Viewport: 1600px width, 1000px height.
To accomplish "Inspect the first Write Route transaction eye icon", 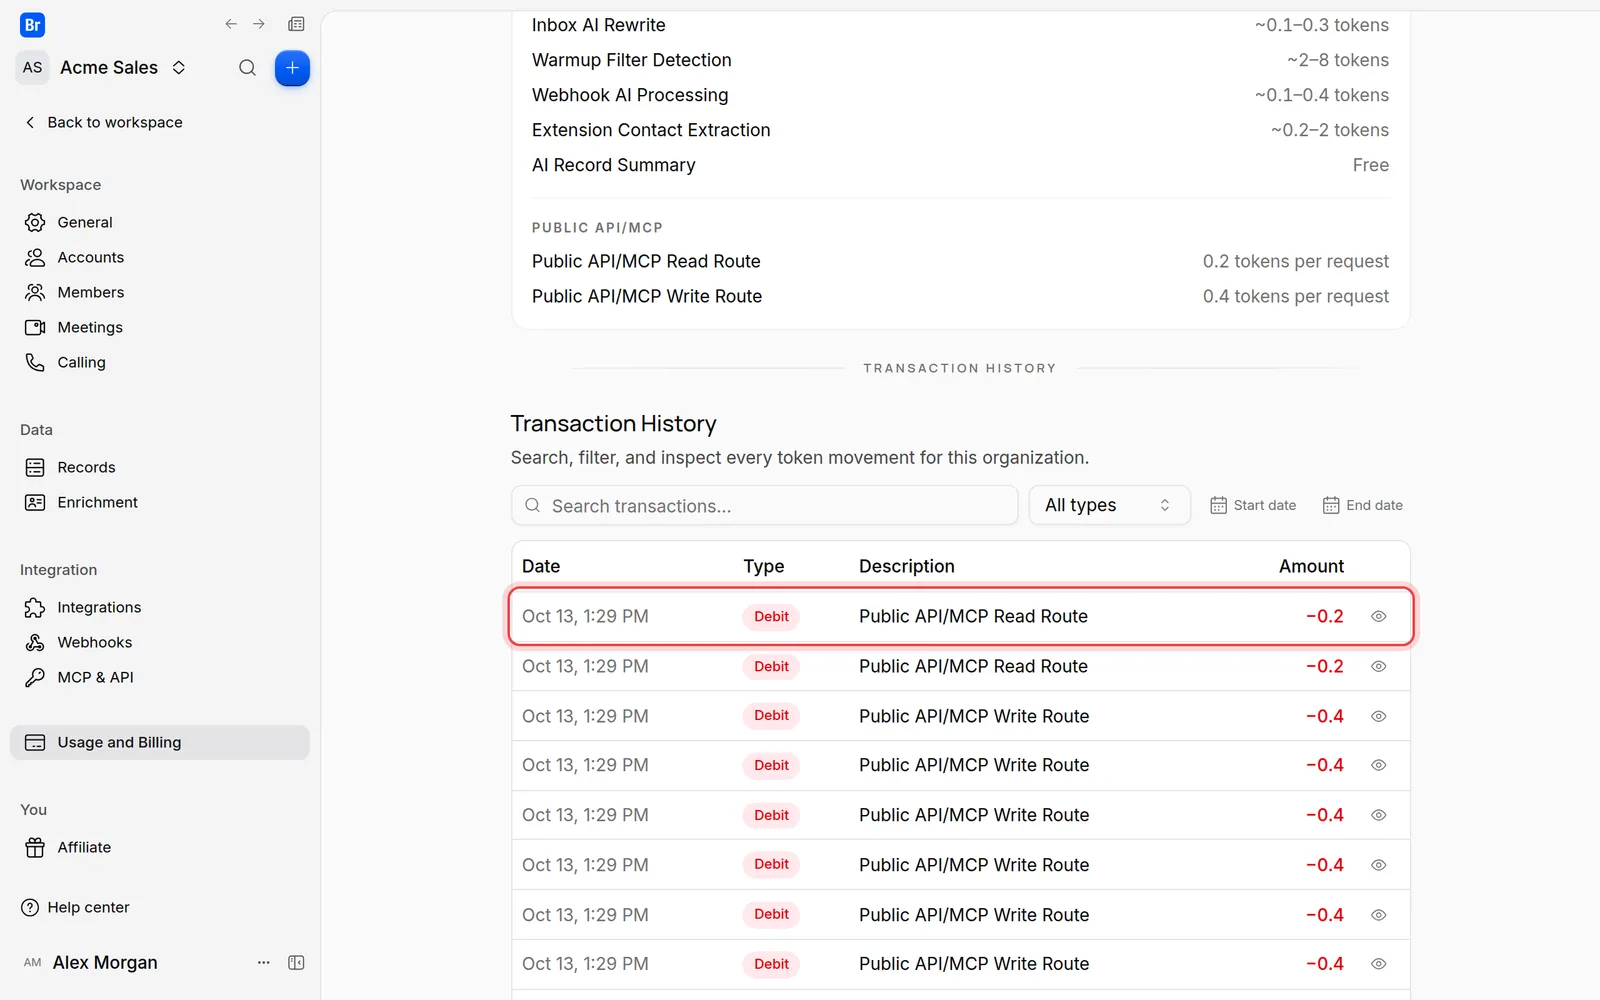I will coord(1378,716).
